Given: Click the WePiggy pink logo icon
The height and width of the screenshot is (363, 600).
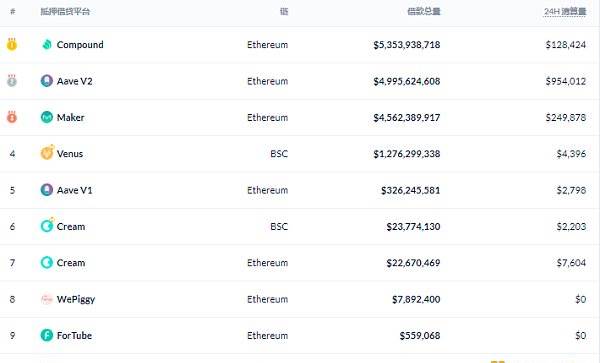Looking at the screenshot, I should pyautogui.click(x=47, y=299).
